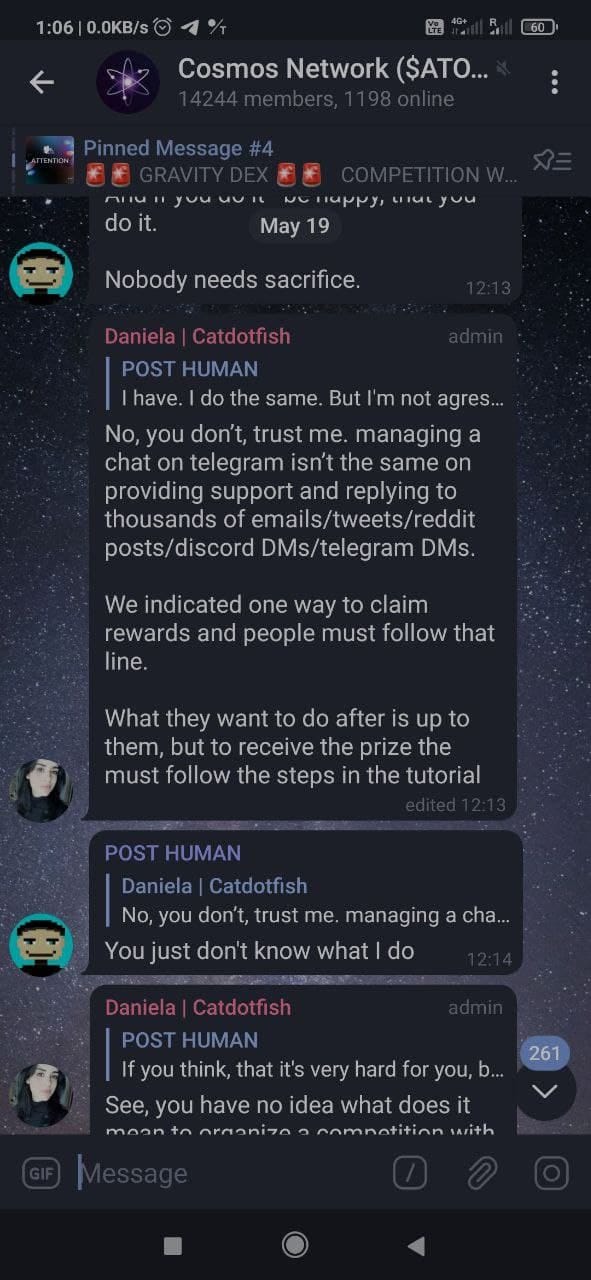The image size is (591, 1280).
Task: Tap Android home navigation button
Action: pos(295,1244)
